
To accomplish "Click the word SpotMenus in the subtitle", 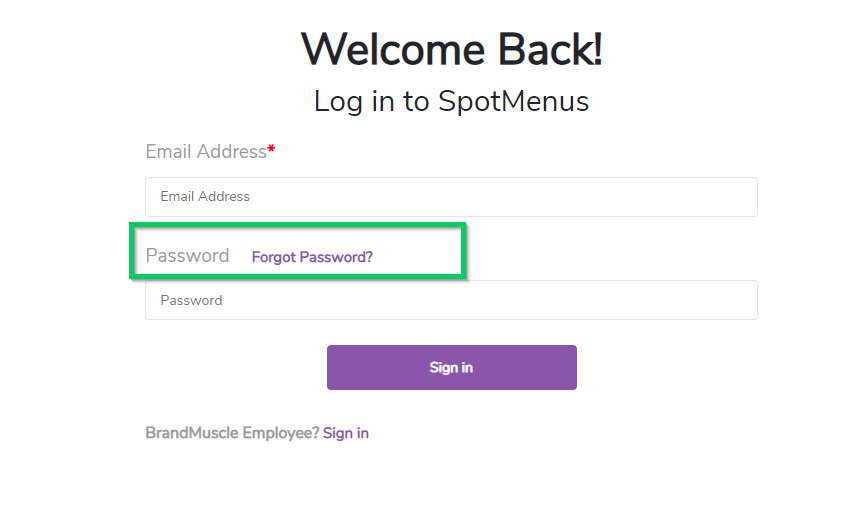I will [513, 101].
